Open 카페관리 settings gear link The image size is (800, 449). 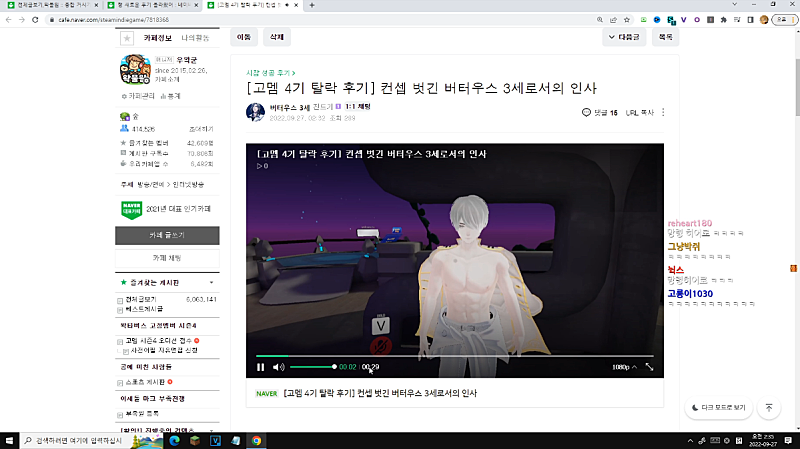[138, 96]
